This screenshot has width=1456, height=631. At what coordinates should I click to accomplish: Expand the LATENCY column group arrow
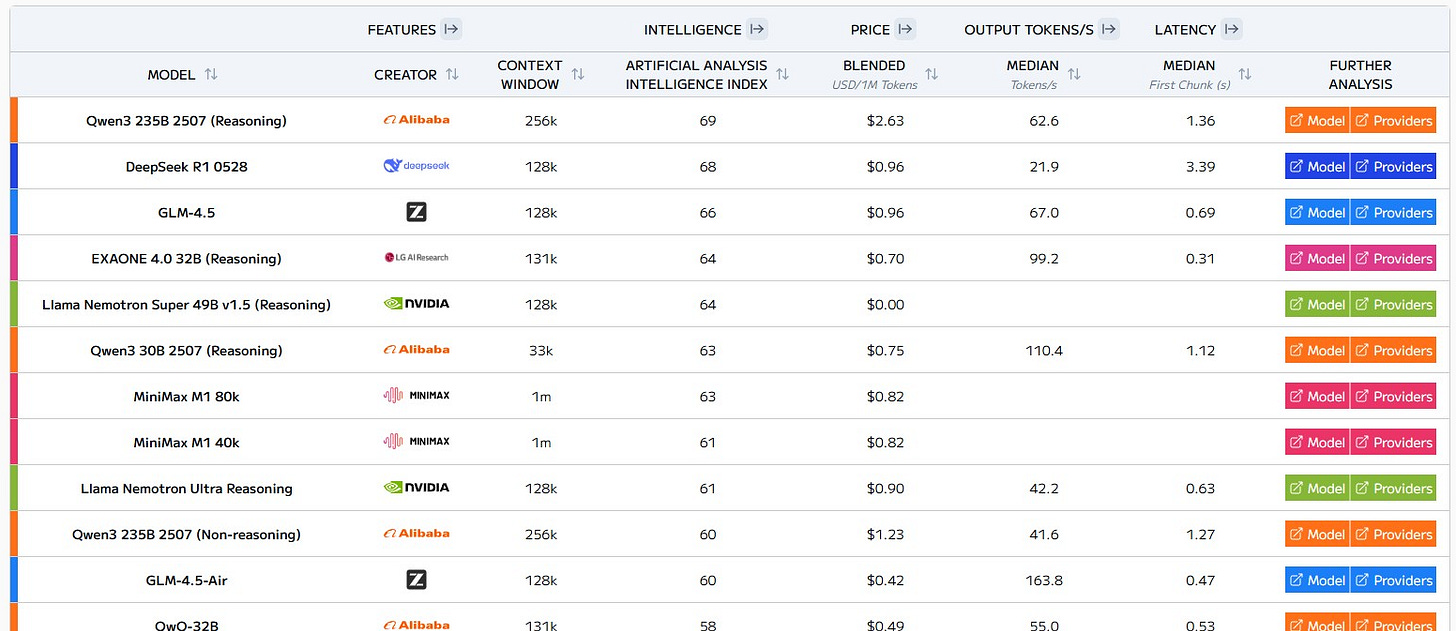[x=1232, y=29]
